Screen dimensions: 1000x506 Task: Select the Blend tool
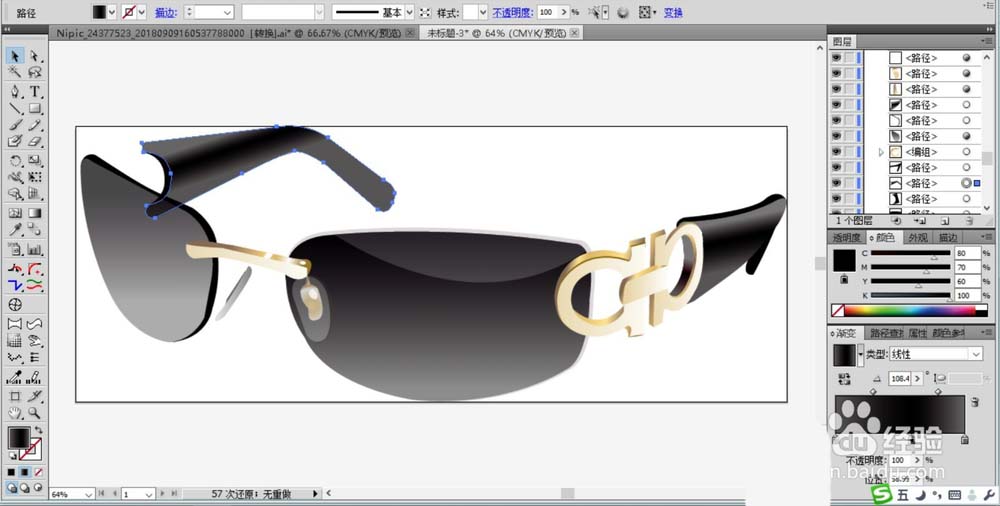tap(34, 230)
